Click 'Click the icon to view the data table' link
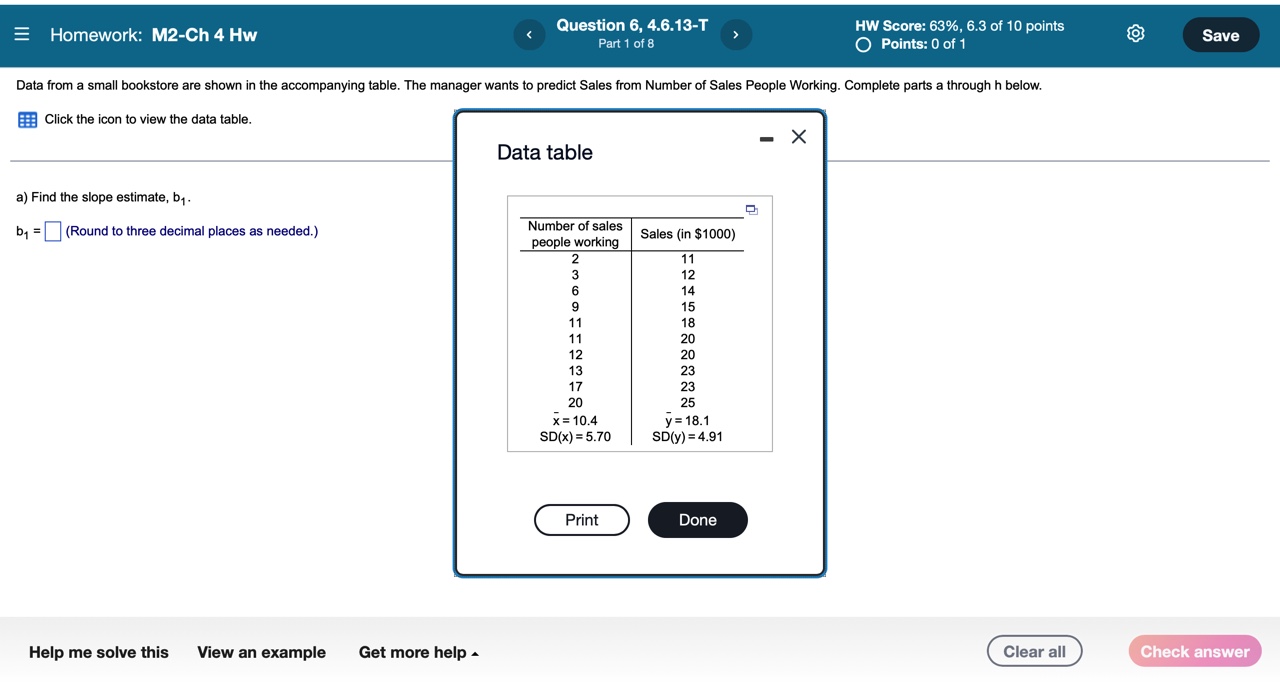 148,119
